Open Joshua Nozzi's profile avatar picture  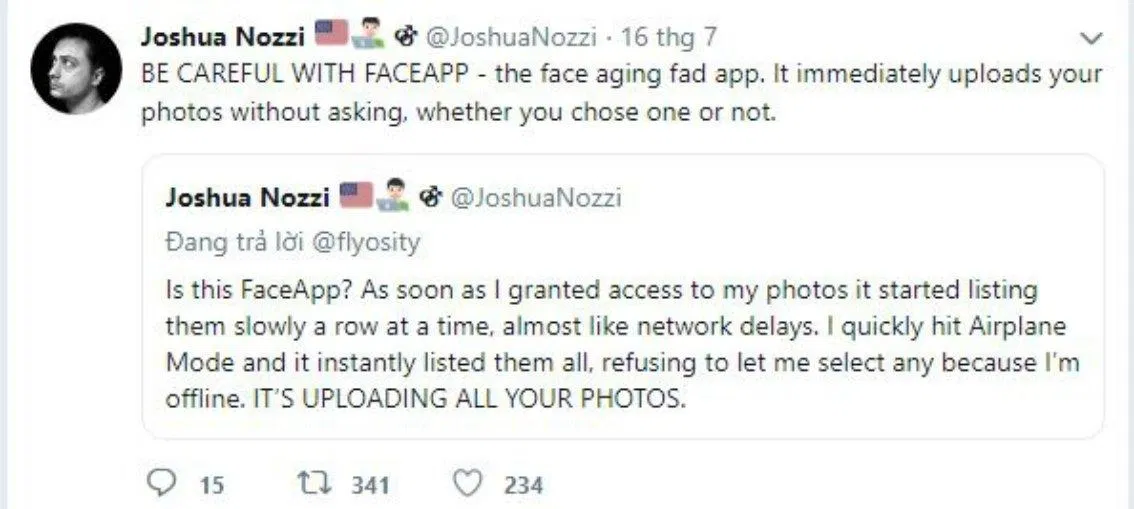pos(75,69)
